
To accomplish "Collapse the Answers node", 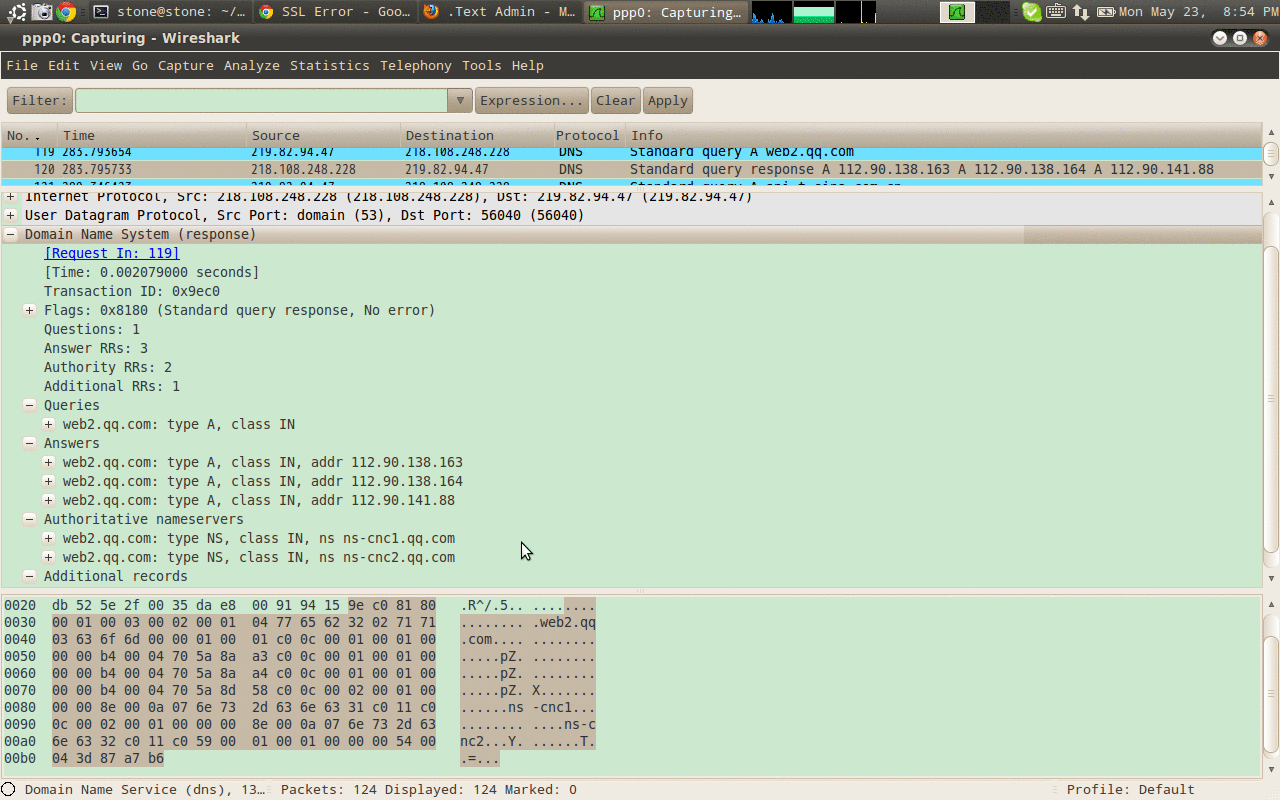I will coord(30,443).
